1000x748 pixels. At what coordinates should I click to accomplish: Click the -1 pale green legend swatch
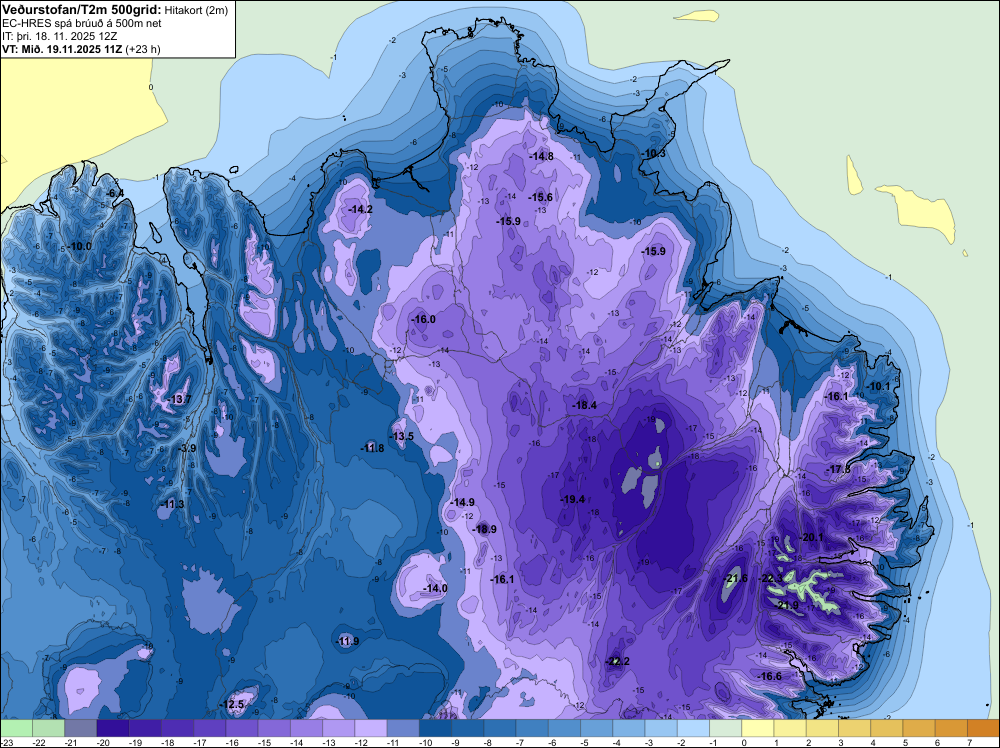(x=725, y=728)
